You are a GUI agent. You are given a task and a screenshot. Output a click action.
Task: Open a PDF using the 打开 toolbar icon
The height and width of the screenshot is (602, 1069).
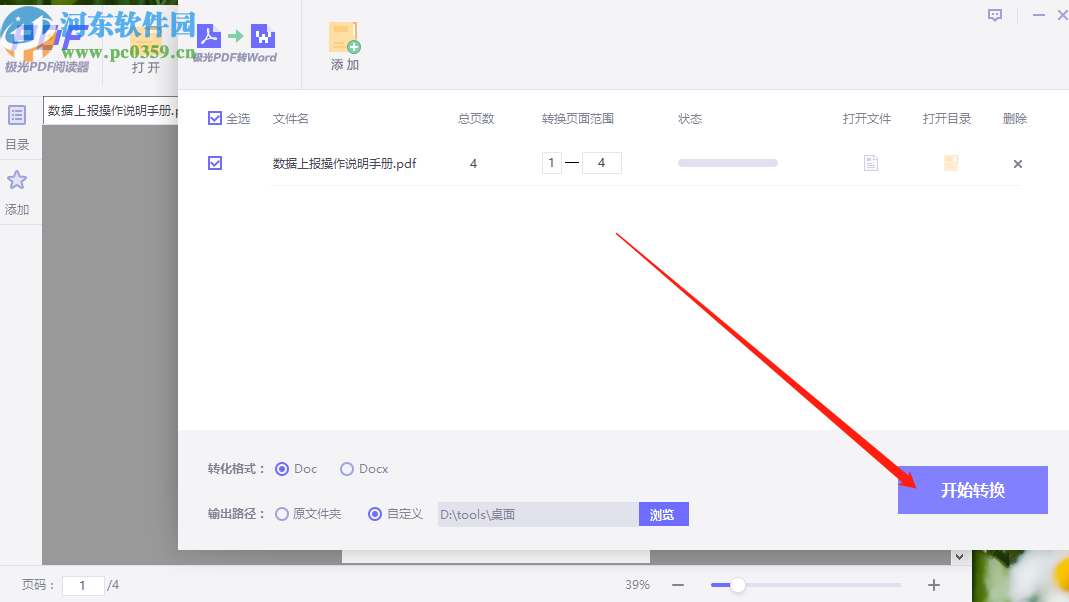click(144, 45)
